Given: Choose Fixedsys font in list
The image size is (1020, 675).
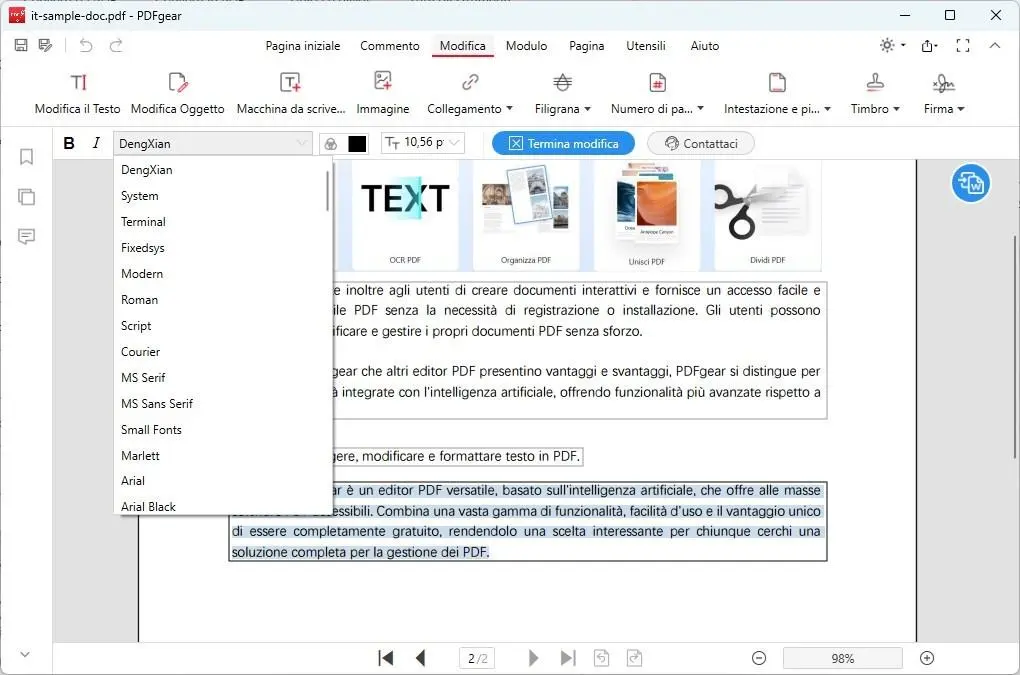Looking at the screenshot, I should 219,248.
